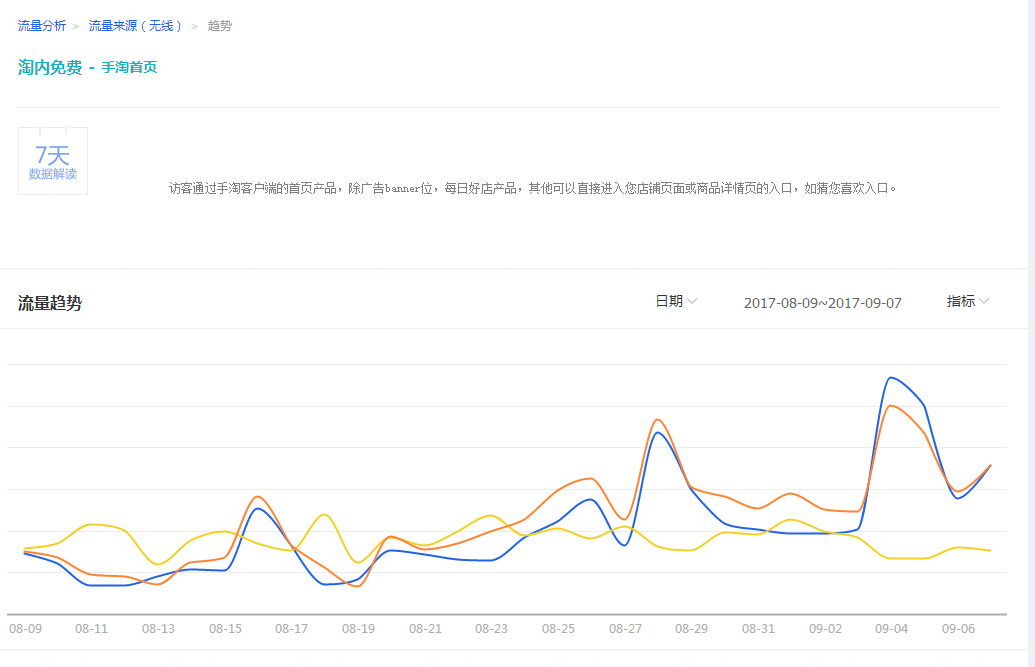
Task: Click the 09-06 axis label
Action: [958, 629]
